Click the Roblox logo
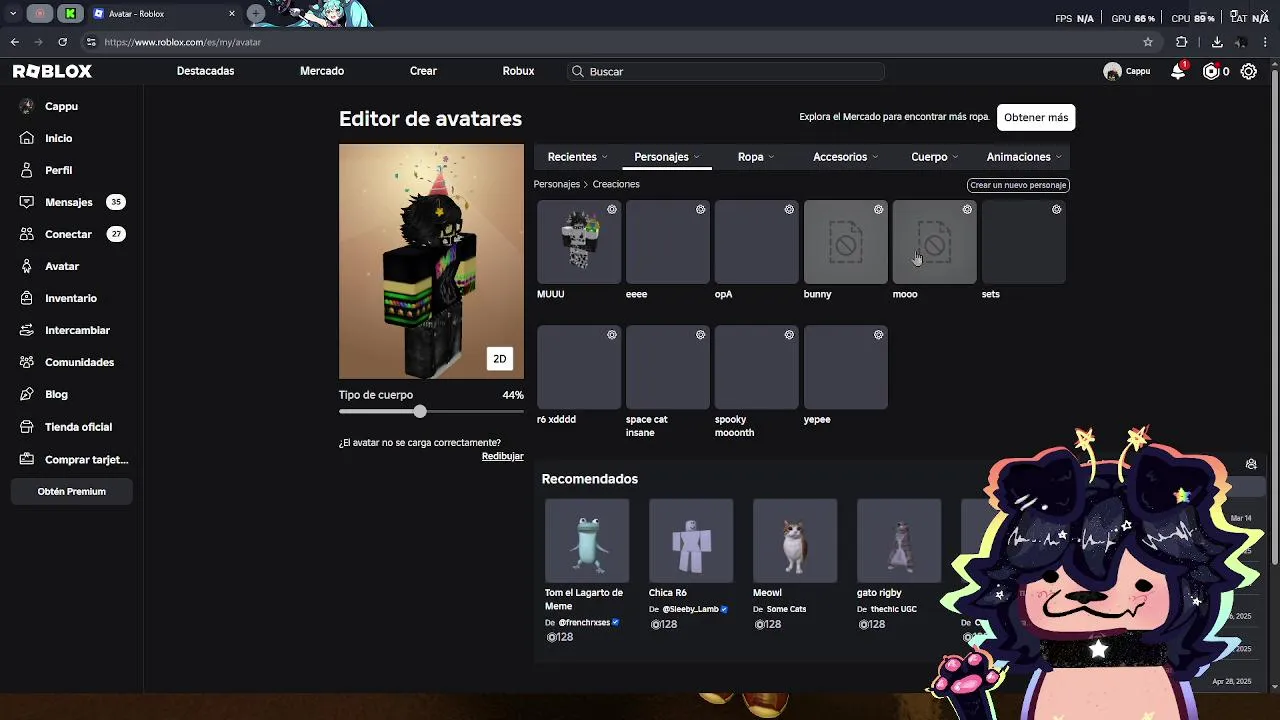Screen dimensions: 1280x720 (52, 71)
